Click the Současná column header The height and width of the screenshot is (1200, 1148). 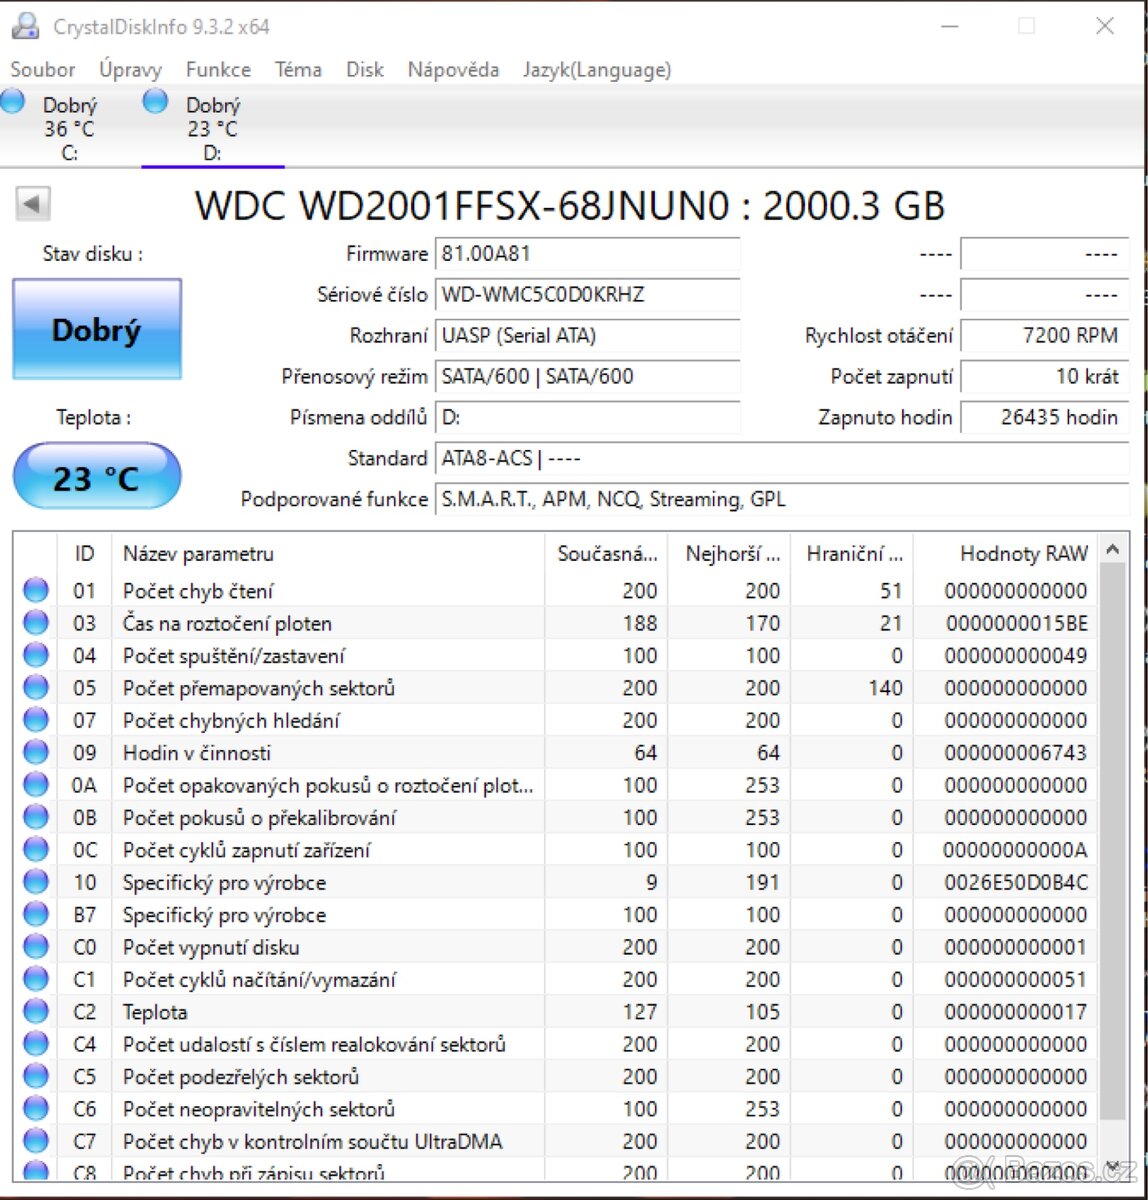(x=606, y=553)
